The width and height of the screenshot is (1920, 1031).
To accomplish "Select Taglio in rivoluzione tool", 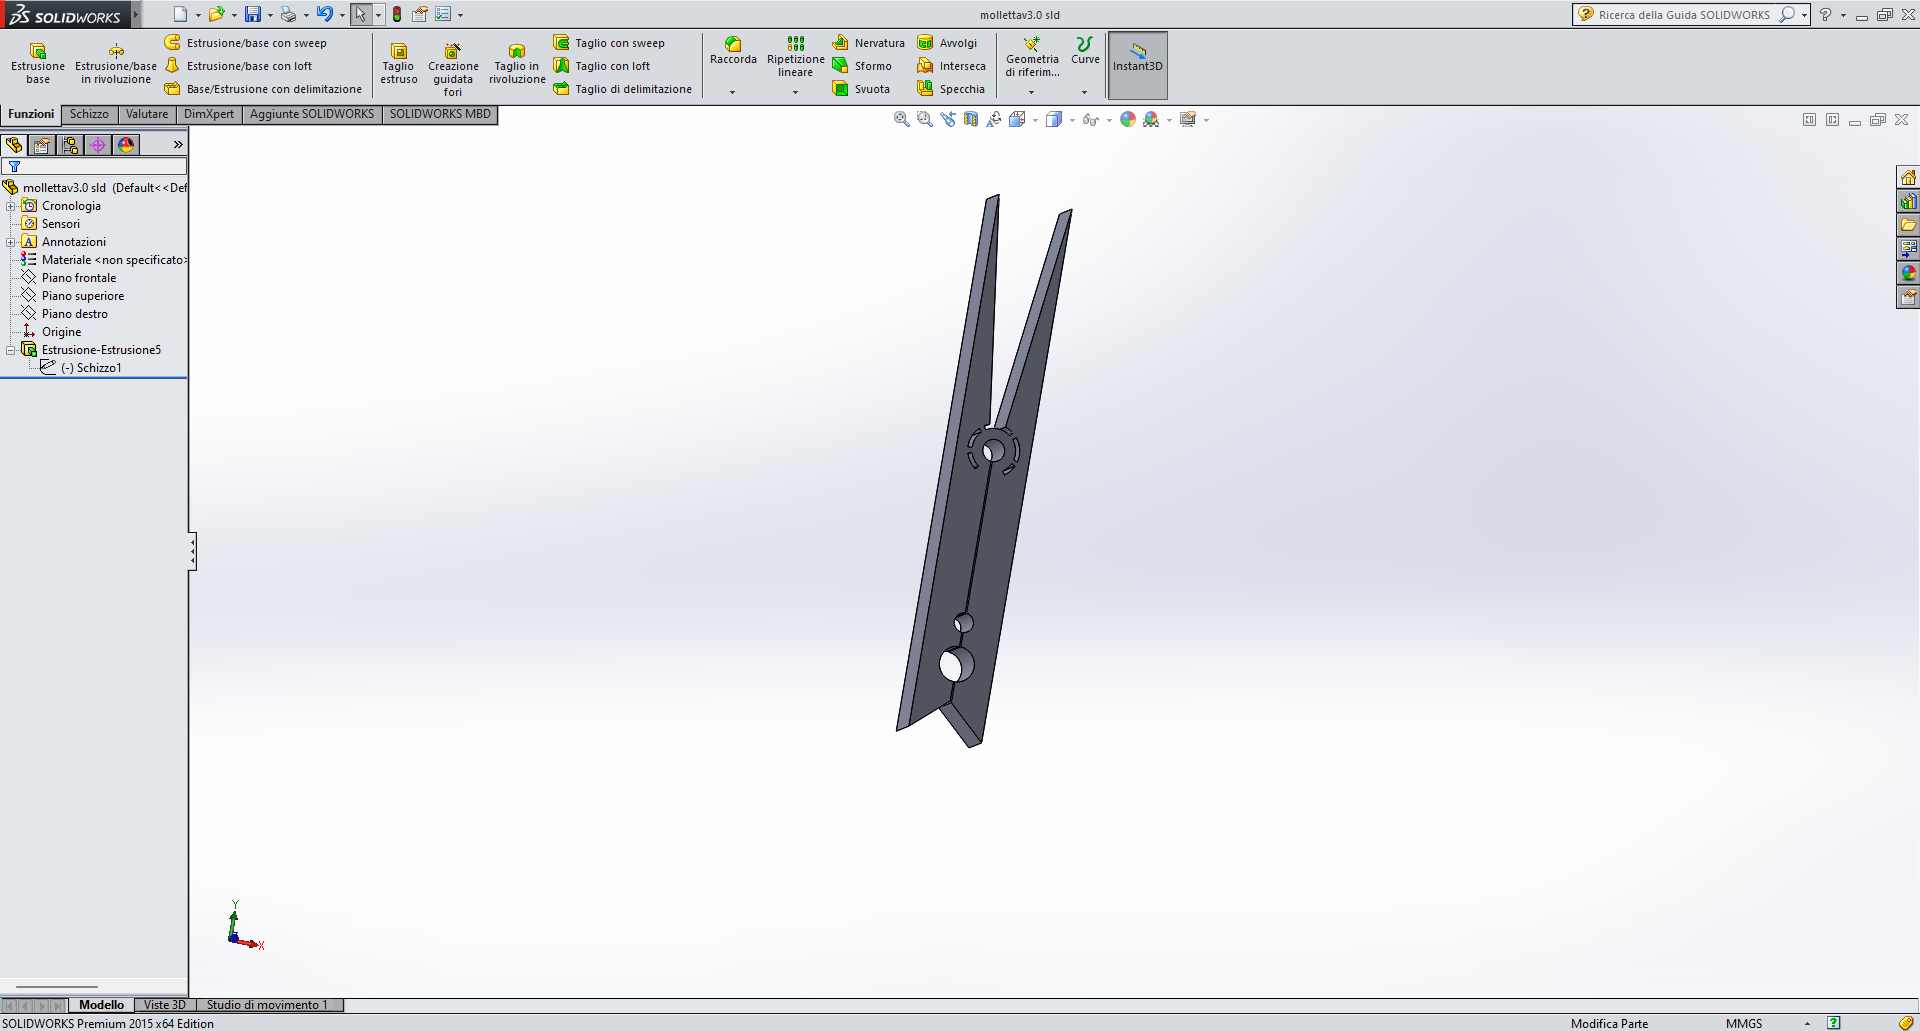I will 517,64.
